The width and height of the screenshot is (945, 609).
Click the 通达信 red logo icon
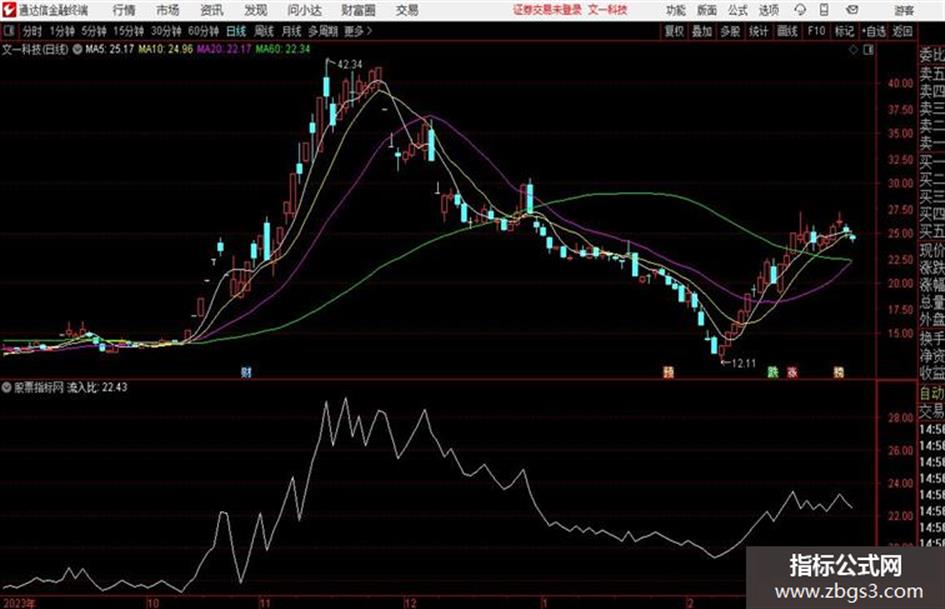coord(9,10)
